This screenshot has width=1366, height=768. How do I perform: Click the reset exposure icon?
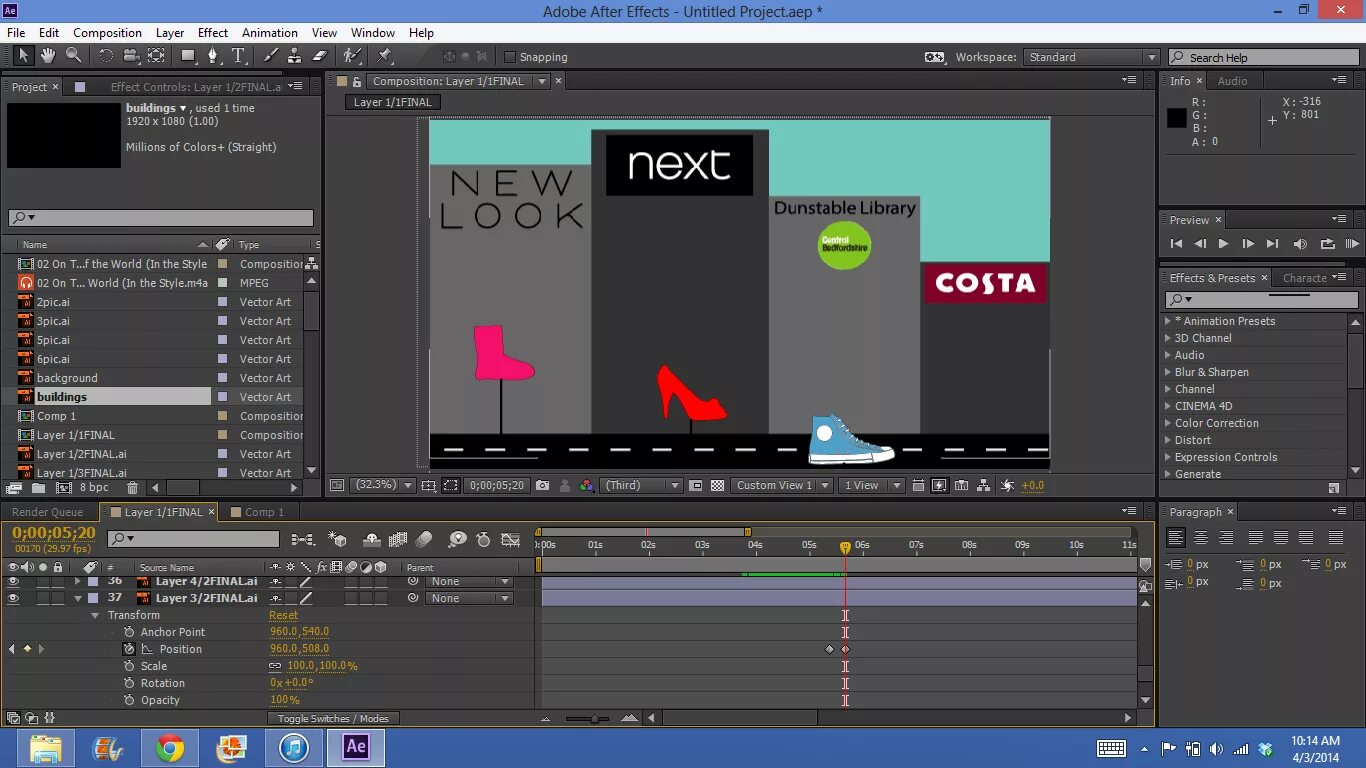tap(1007, 485)
